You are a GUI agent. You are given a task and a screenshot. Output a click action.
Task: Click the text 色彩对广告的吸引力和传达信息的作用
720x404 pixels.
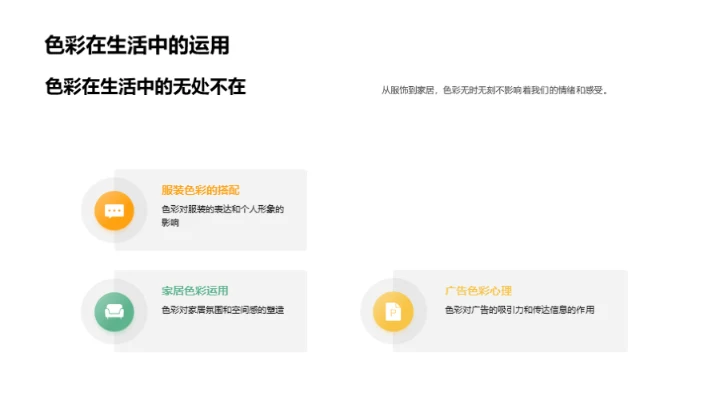click(x=520, y=310)
